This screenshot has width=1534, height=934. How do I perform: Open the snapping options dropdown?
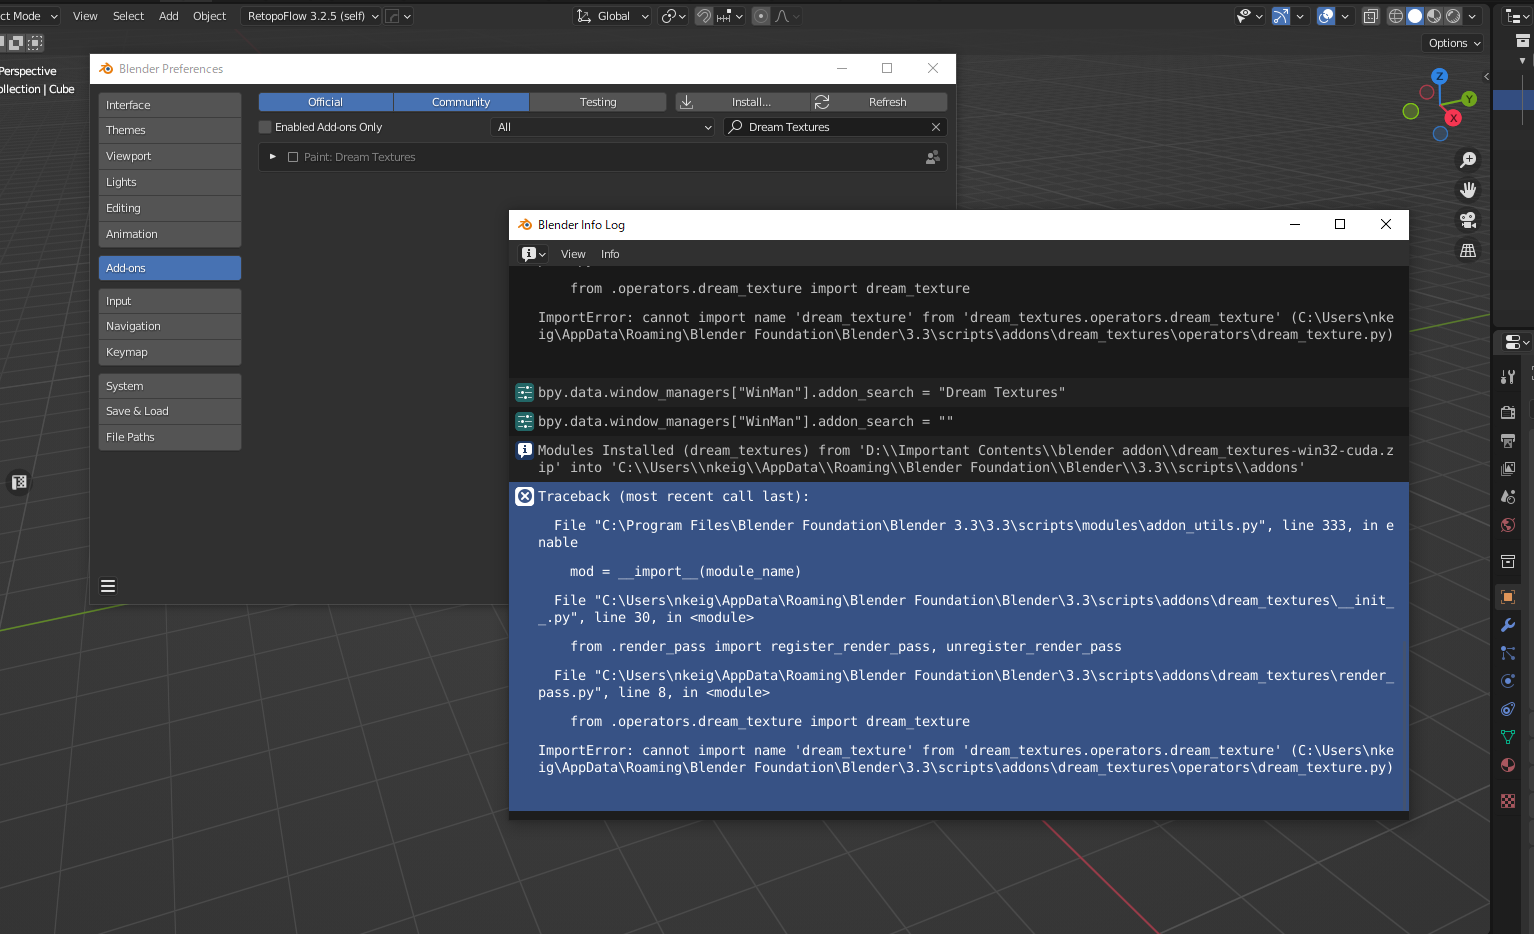(x=730, y=16)
